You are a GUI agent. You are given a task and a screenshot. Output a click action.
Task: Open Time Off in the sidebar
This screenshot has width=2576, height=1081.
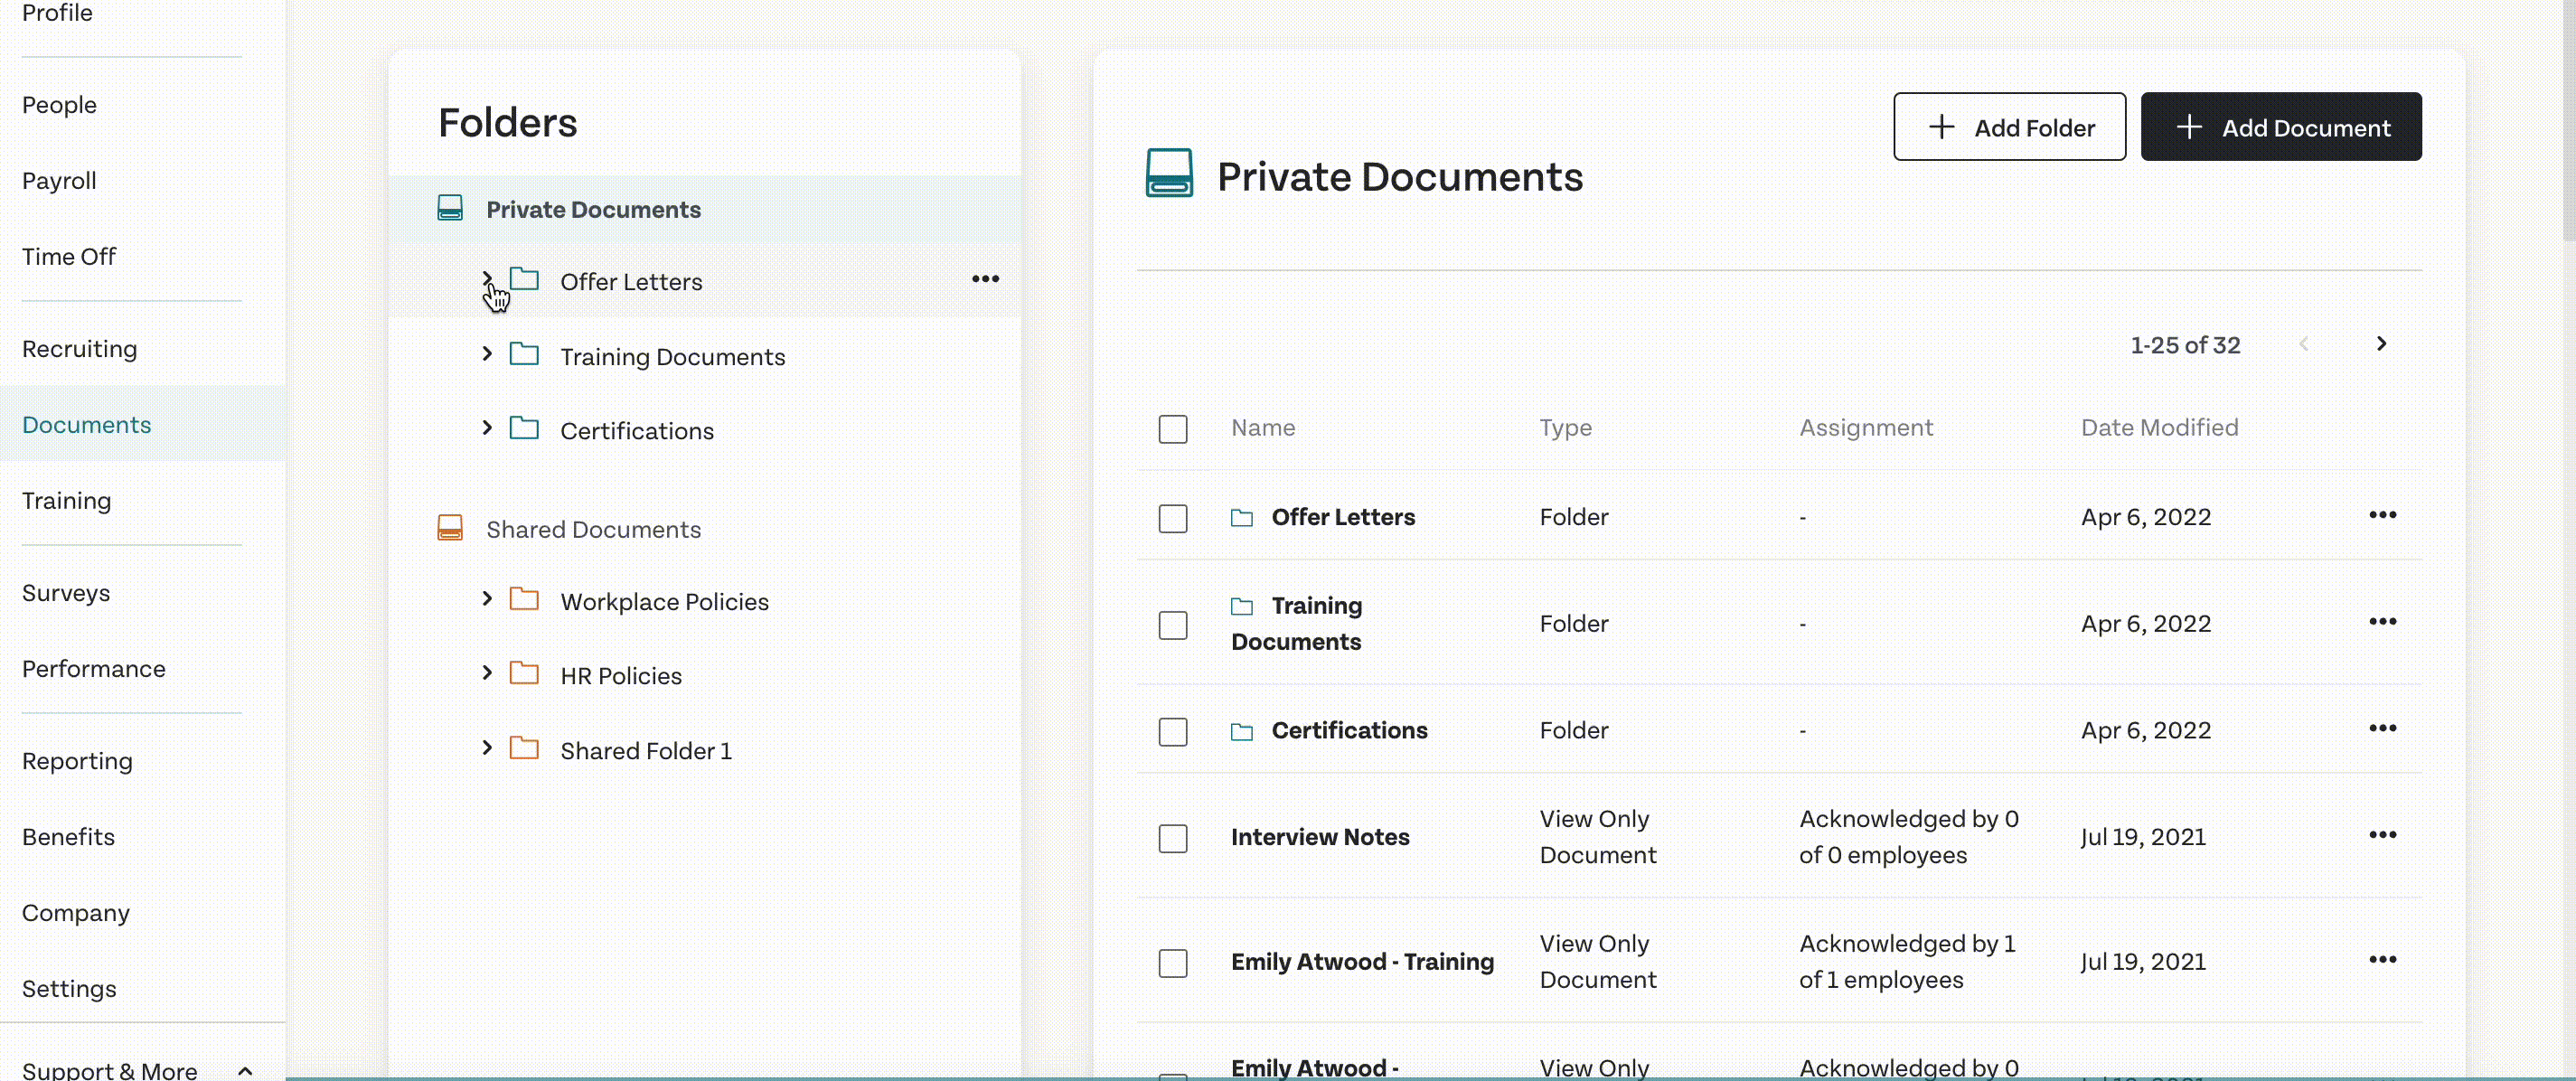69,257
